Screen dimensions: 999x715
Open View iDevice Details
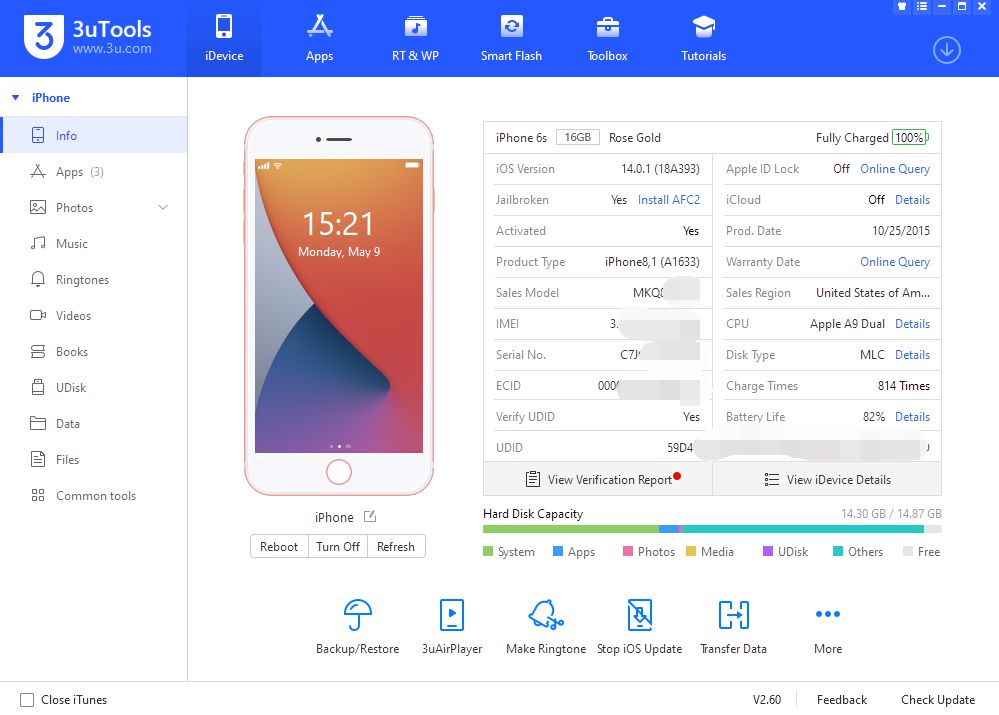click(x=827, y=479)
